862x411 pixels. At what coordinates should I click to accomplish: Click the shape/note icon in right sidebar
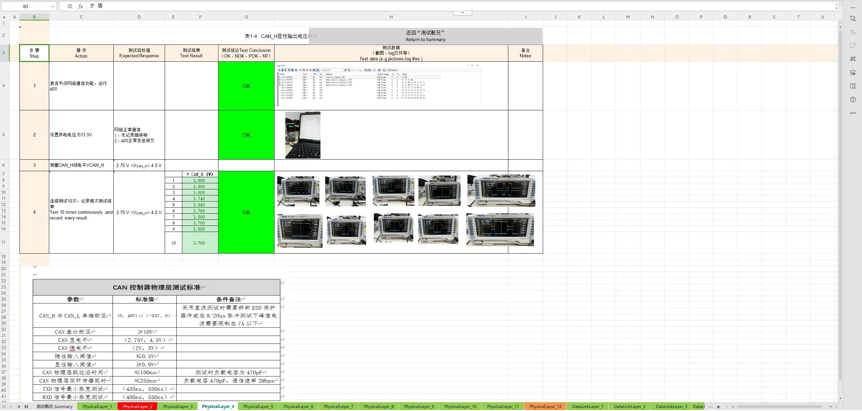click(853, 45)
